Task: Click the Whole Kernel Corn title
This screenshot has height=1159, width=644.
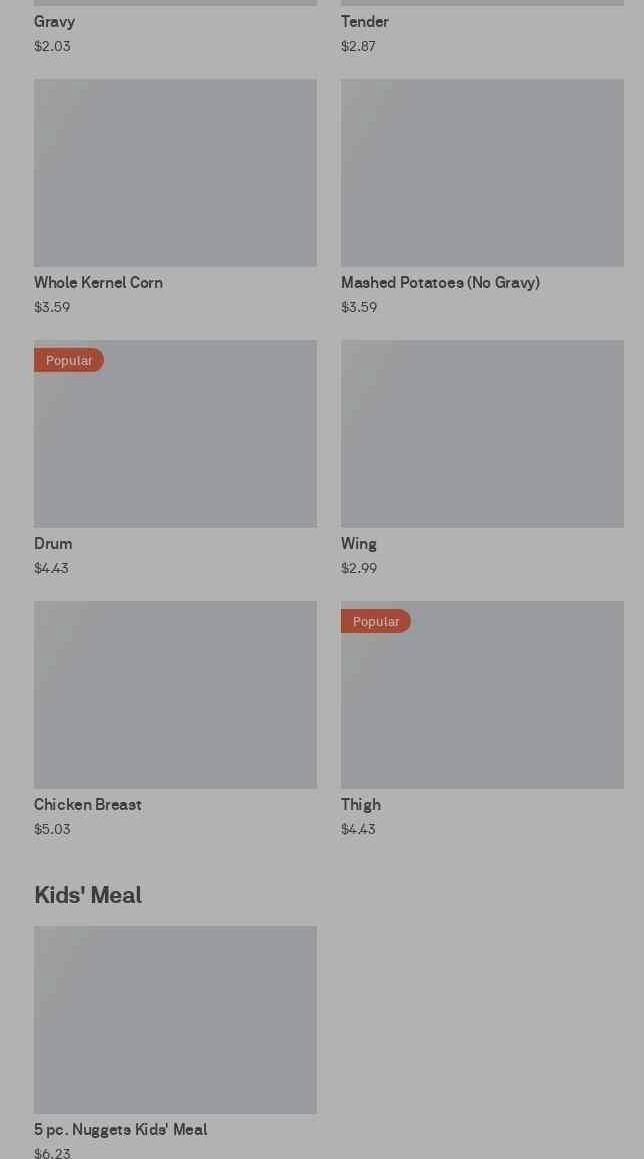Action: pos(98,282)
